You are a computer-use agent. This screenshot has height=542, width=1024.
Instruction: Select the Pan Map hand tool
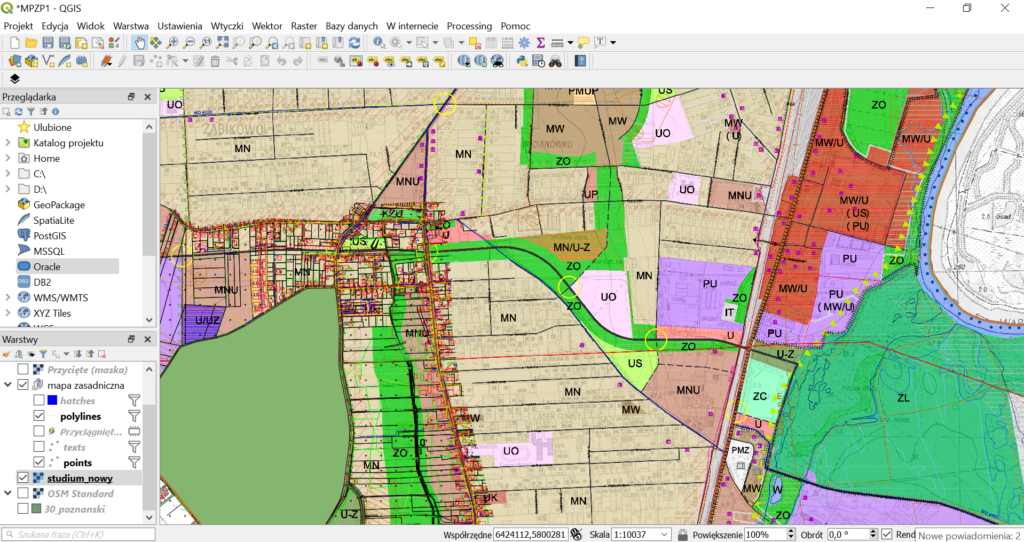coord(140,43)
